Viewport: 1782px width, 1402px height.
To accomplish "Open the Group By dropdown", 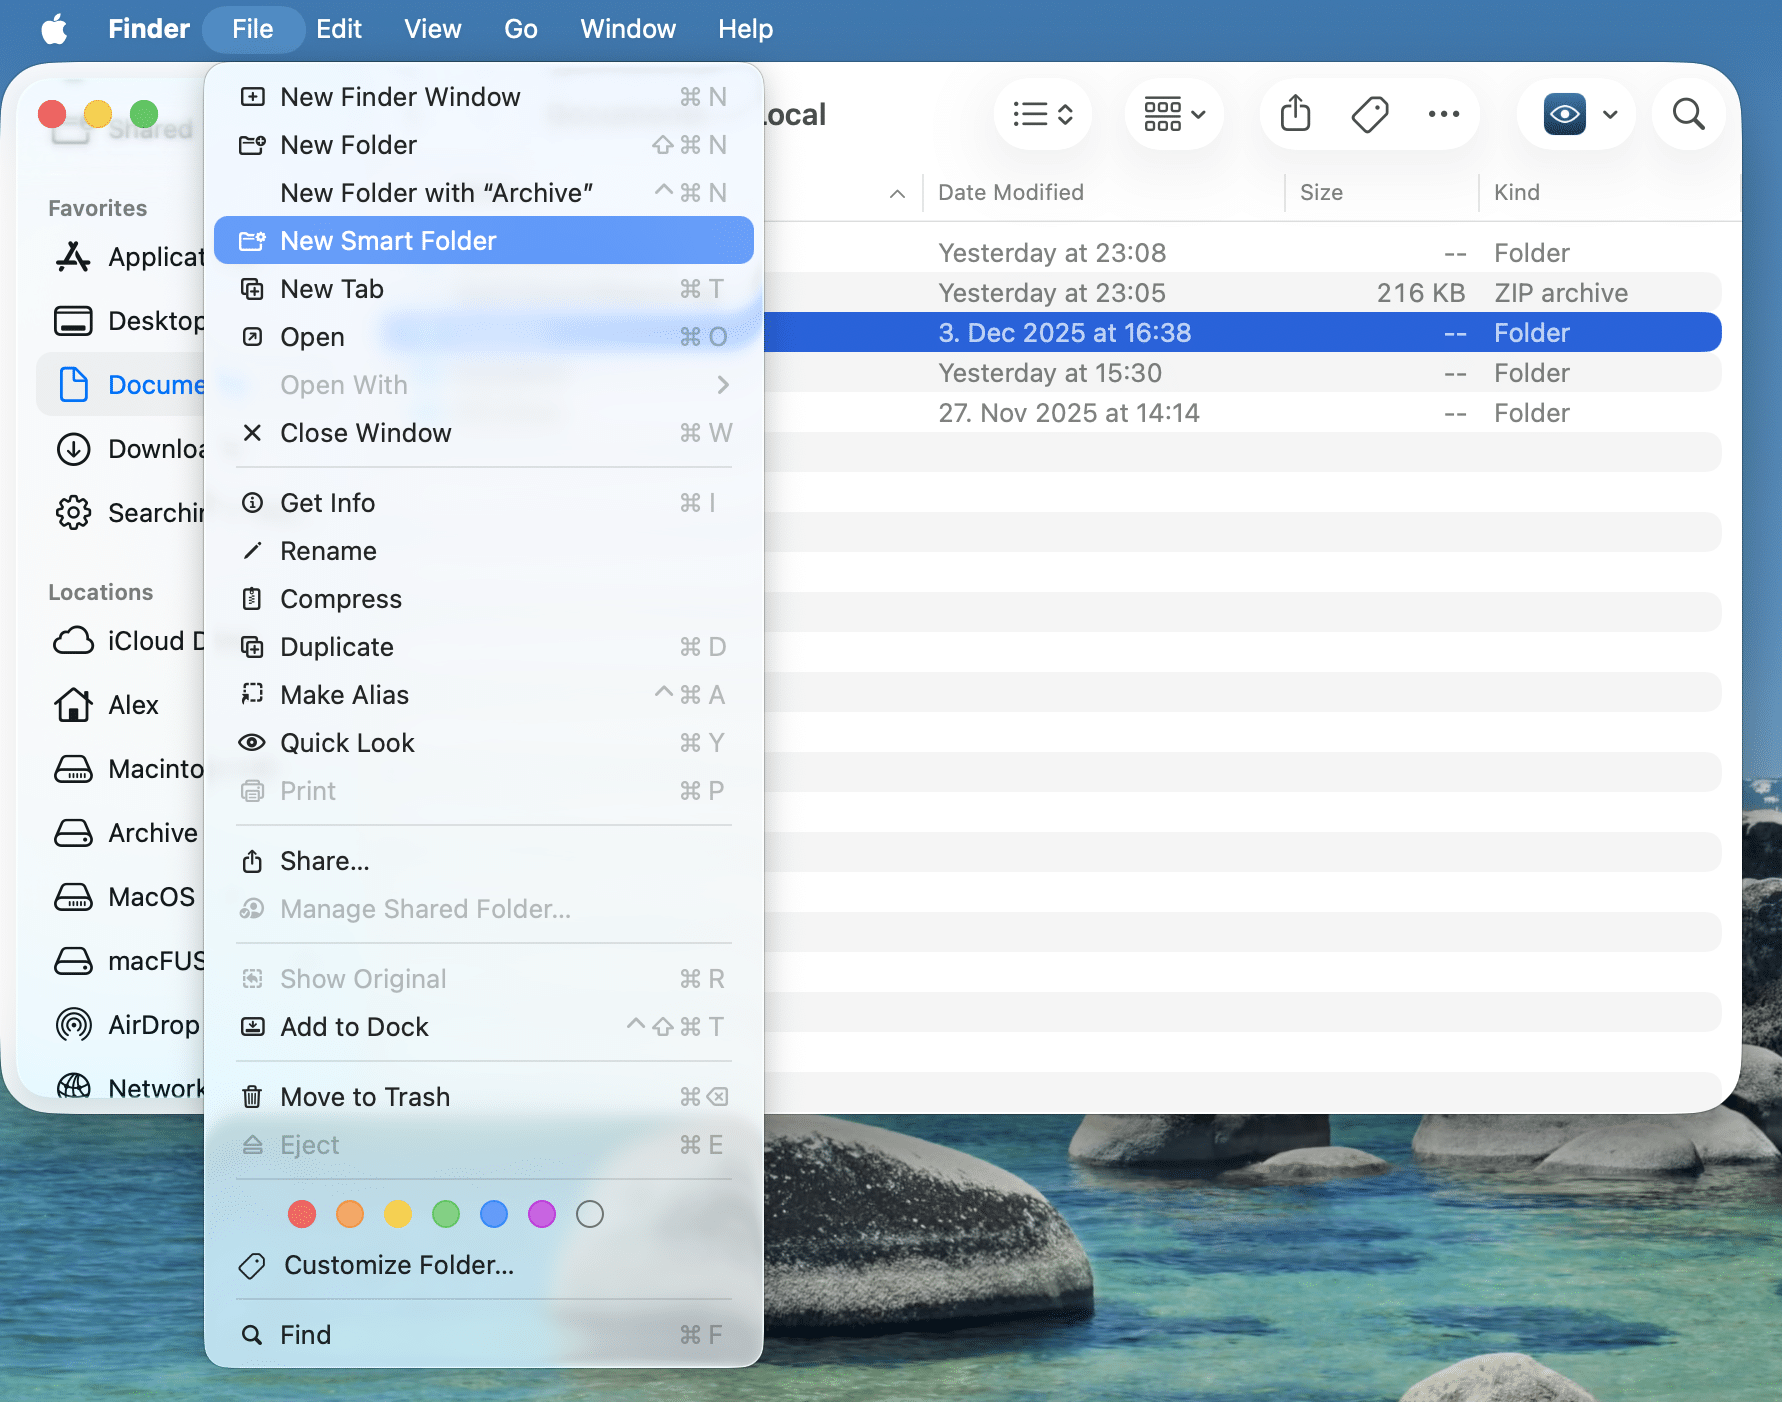I will click(x=1174, y=114).
